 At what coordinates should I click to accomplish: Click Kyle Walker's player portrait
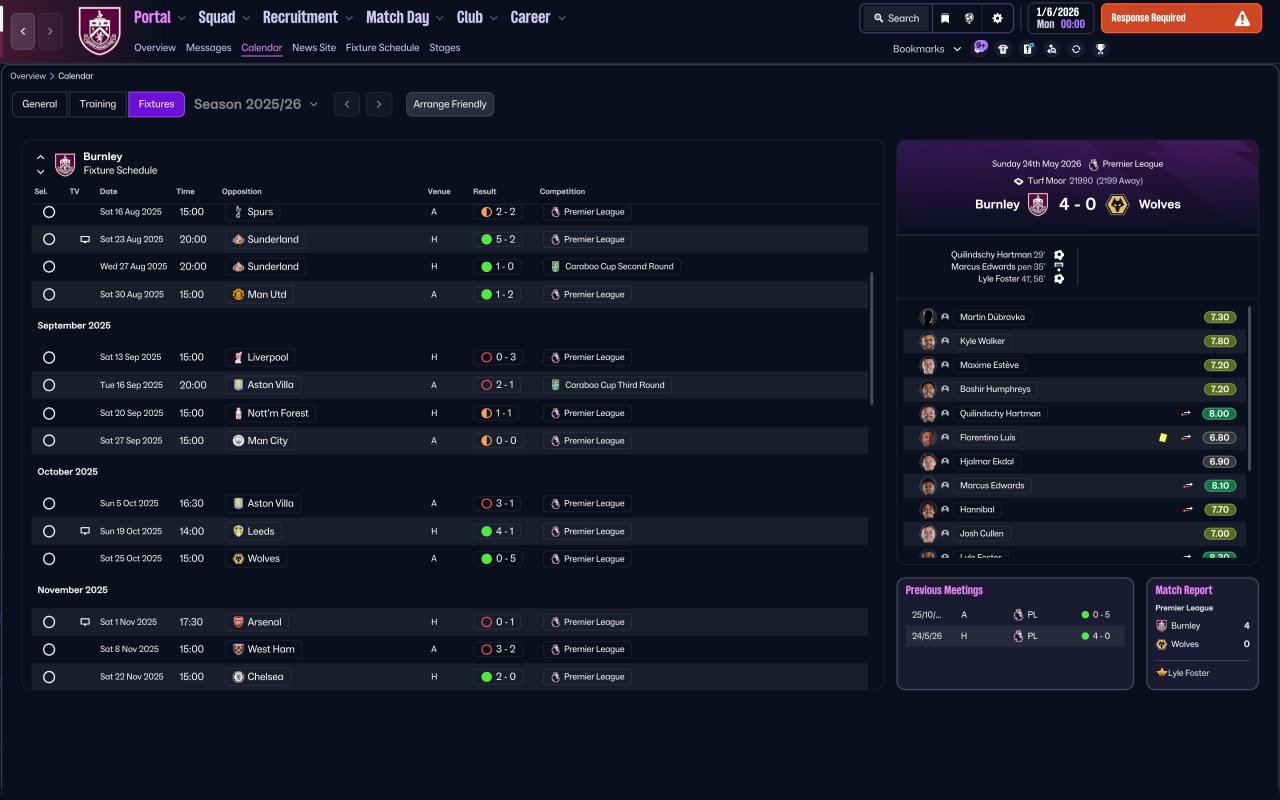[x=928, y=341]
